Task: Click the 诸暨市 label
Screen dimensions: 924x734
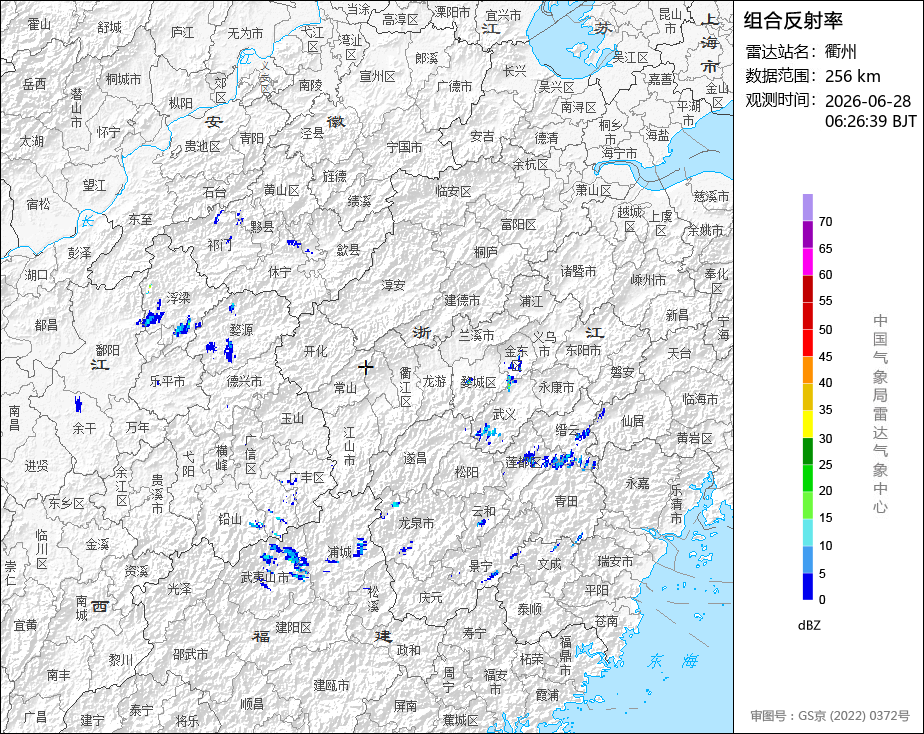Action: [578, 272]
